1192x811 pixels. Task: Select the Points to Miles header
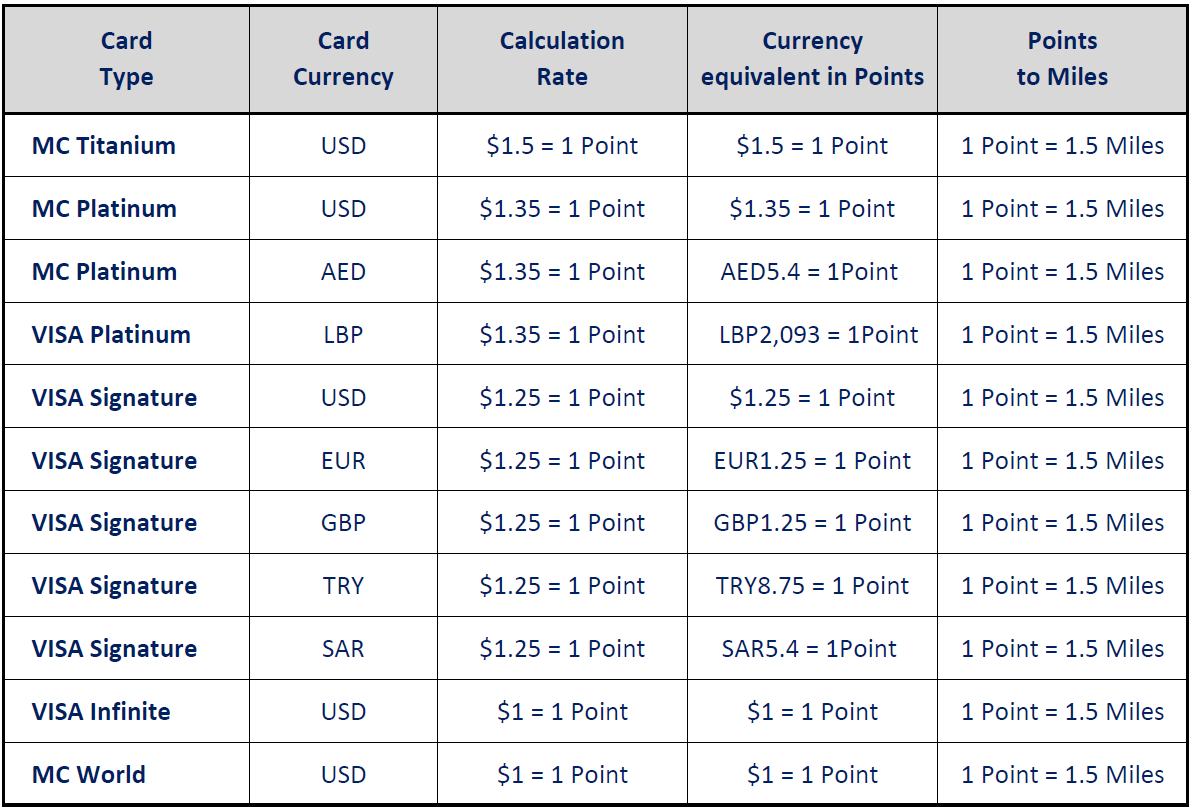click(1062, 59)
